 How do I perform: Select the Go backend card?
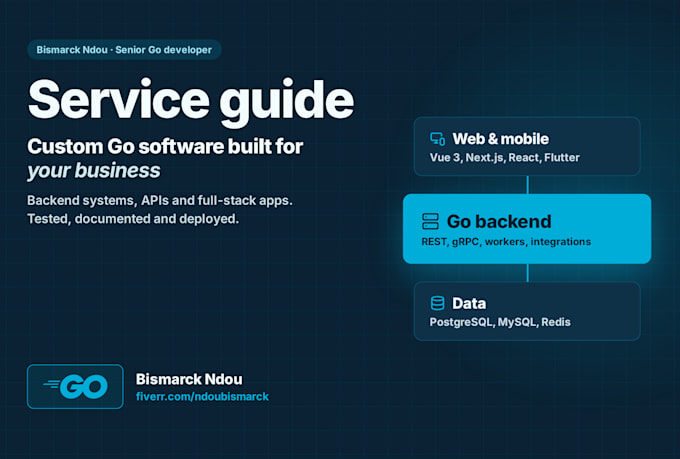[x=527, y=229]
